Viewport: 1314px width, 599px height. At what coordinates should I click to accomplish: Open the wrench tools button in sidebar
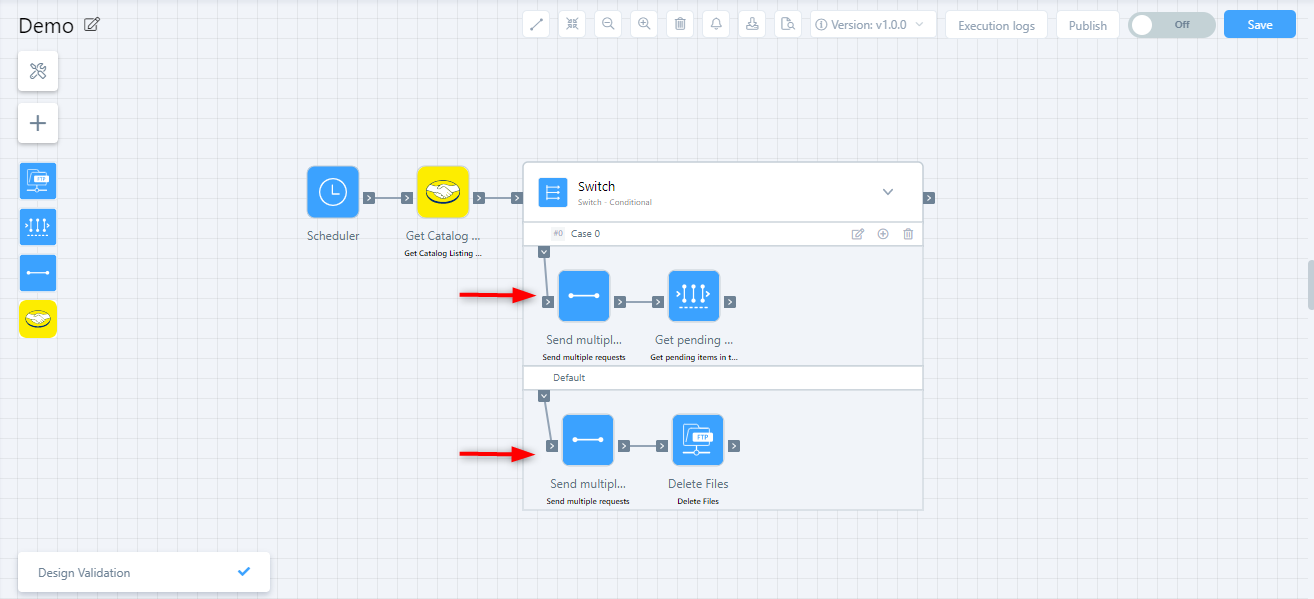point(38,71)
